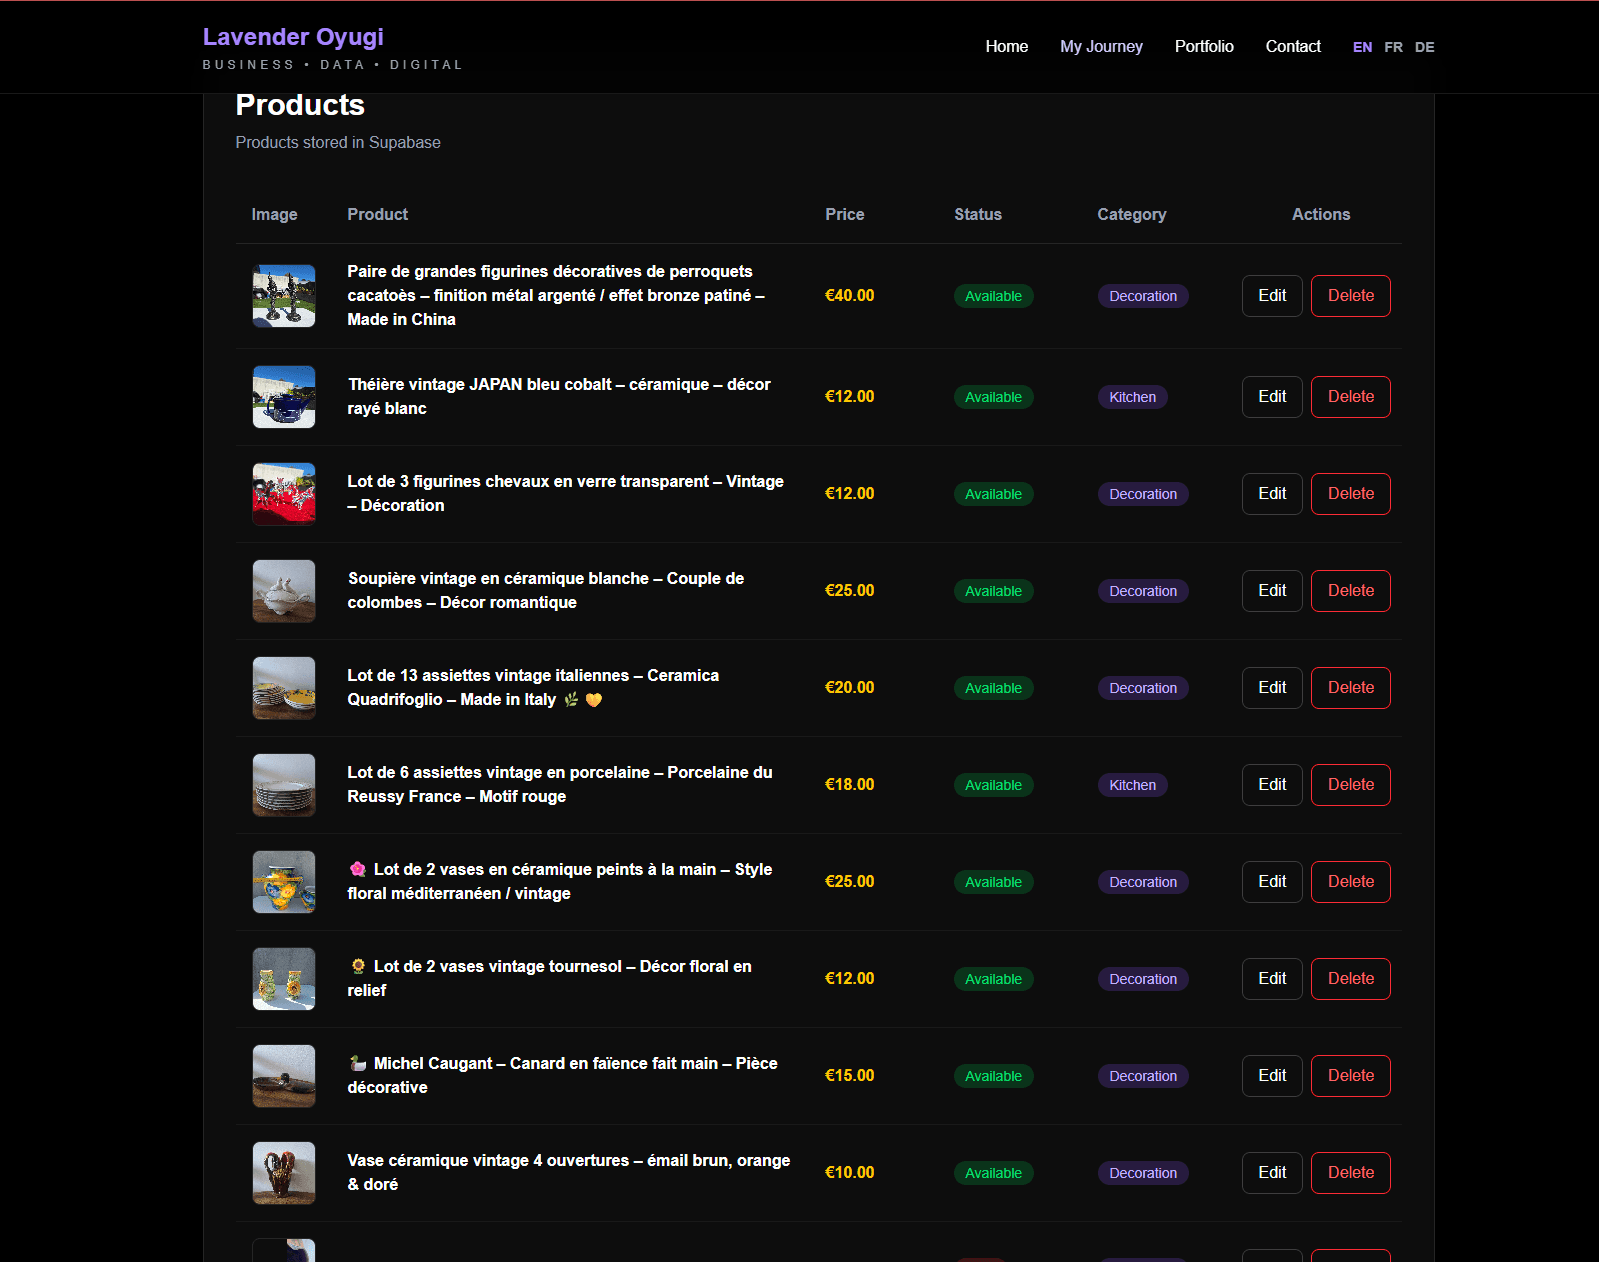Delete the 13 assiettes italiennes product
This screenshot has width=1599, height=1262.
point(1350,688)
